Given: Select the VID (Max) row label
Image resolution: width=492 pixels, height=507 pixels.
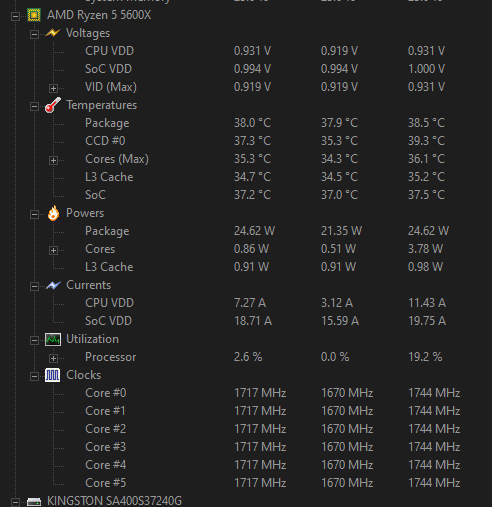Looking at the screenshot, I should [x=111, y=87].
